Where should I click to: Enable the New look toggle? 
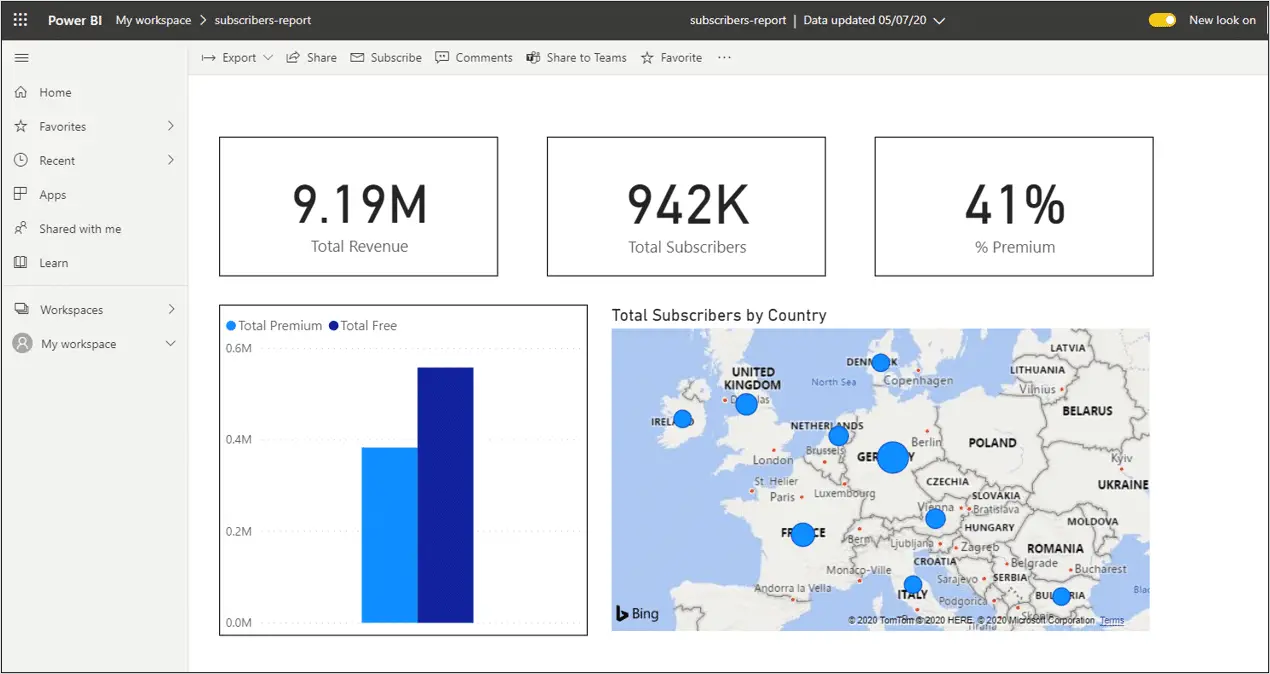tap(1161, 19)
